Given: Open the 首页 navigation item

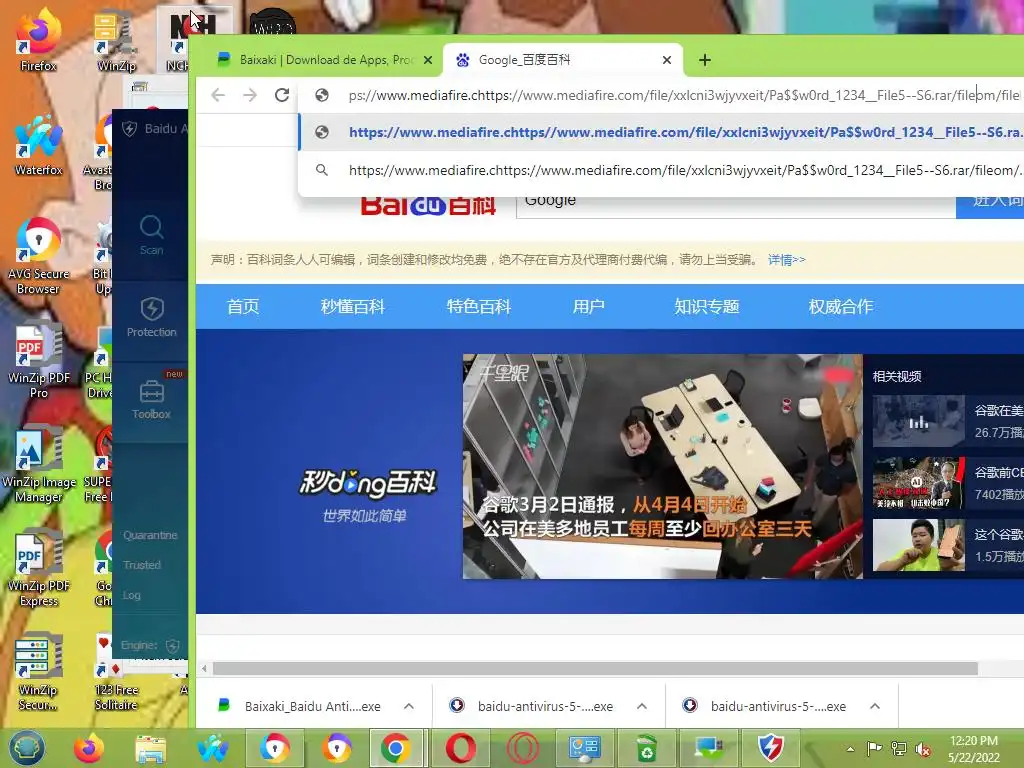Looking at the screenshot, I should click(x=243, y=306).
